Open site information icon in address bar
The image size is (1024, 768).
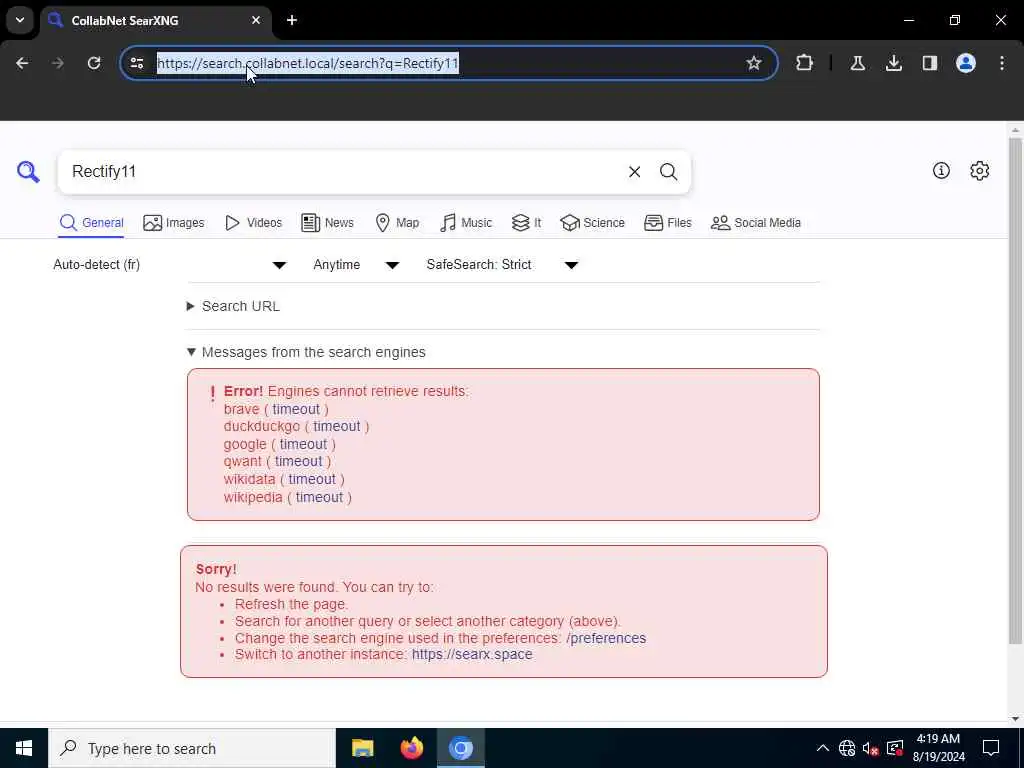137,63
